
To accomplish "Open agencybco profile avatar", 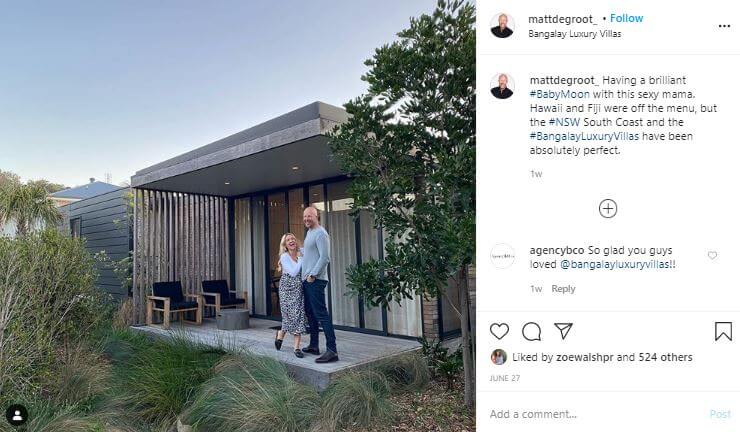I will (503, 256).
